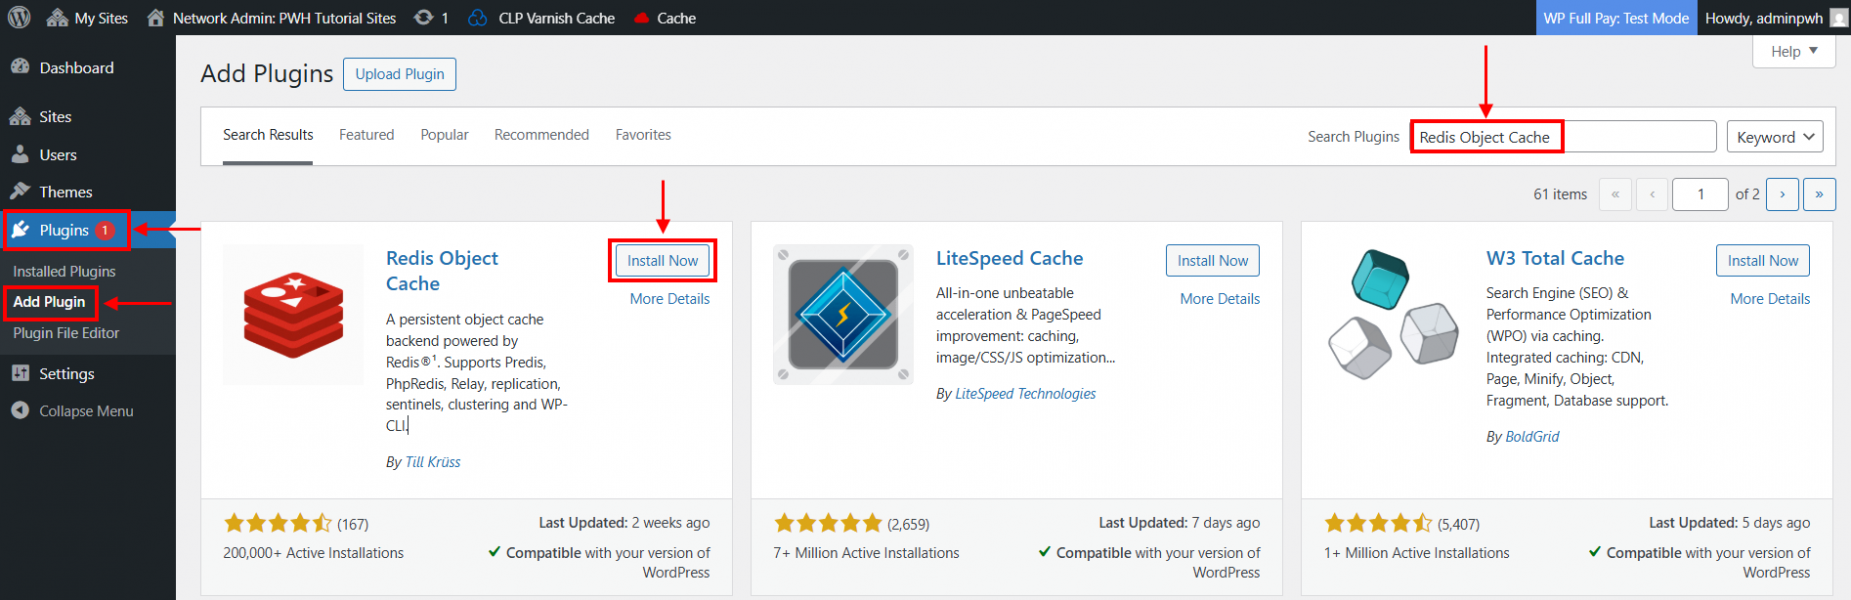
Task: Select the Search Results tab
Action: tap(268, 135)
